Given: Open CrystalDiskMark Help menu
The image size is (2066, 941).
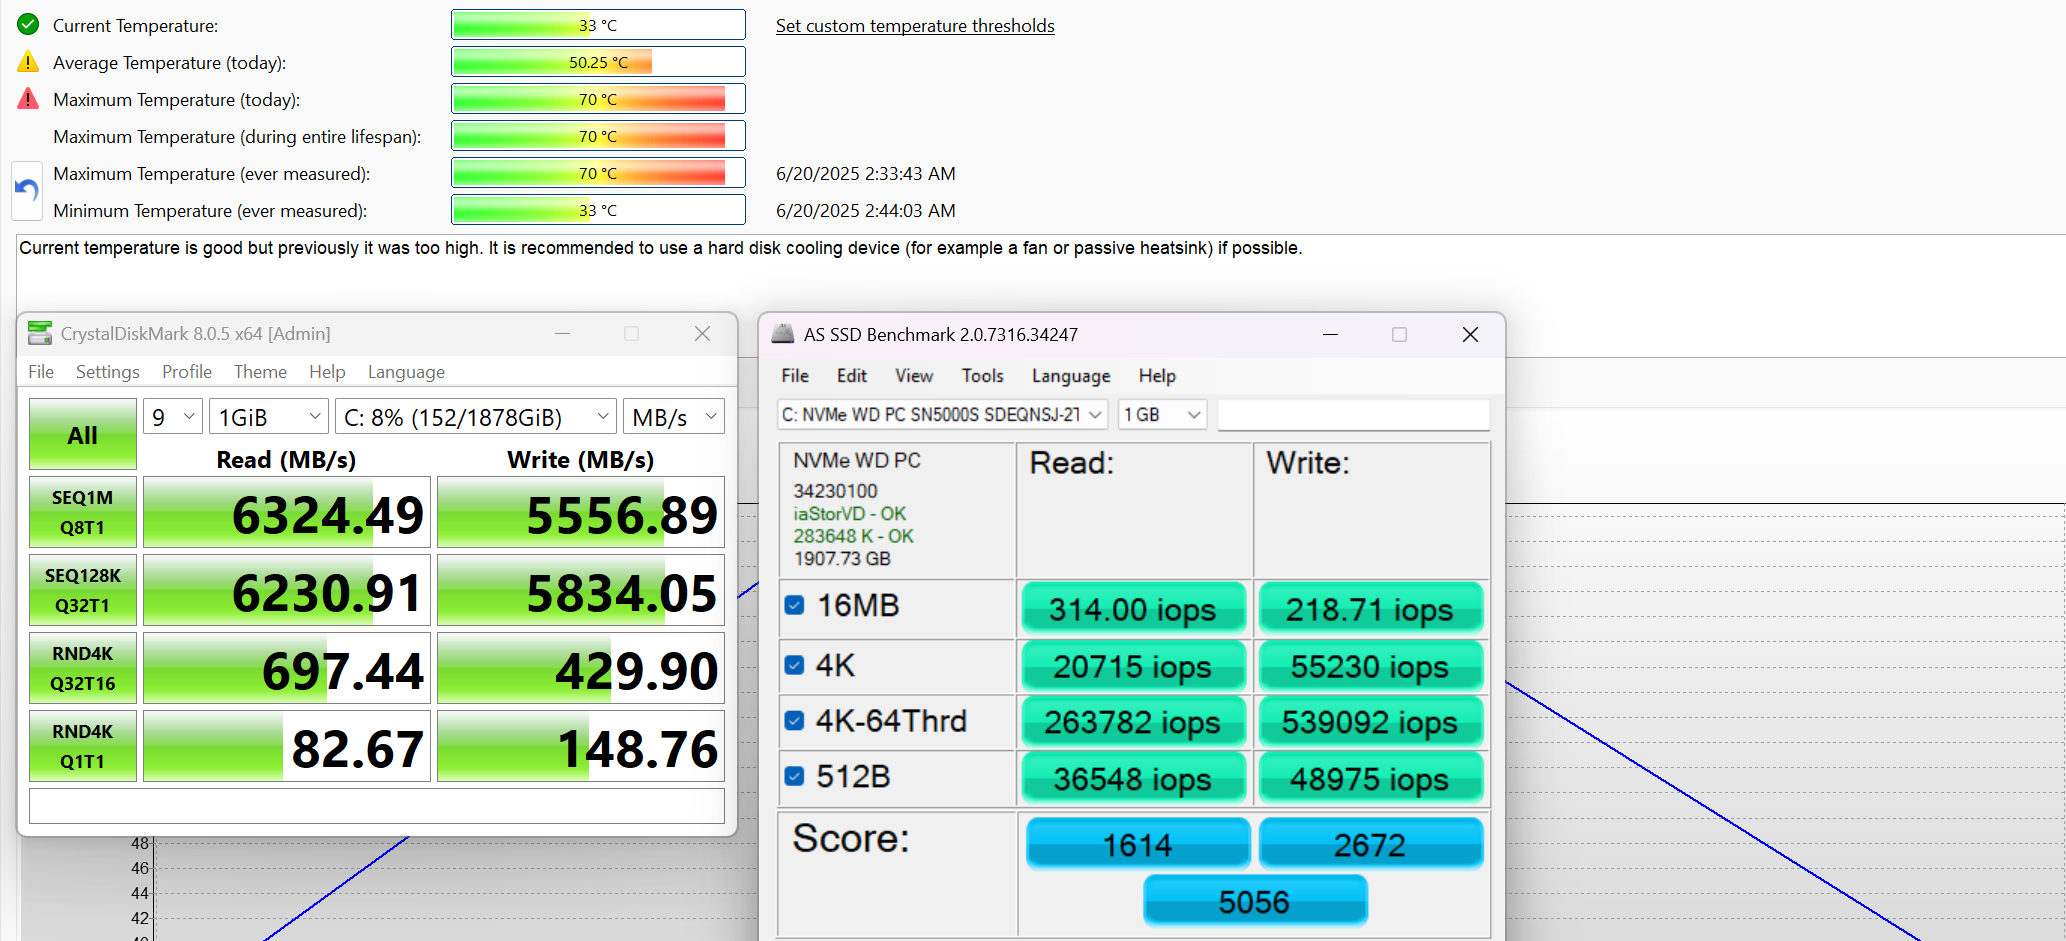Looking at the screenshot, I should (327, 372).
